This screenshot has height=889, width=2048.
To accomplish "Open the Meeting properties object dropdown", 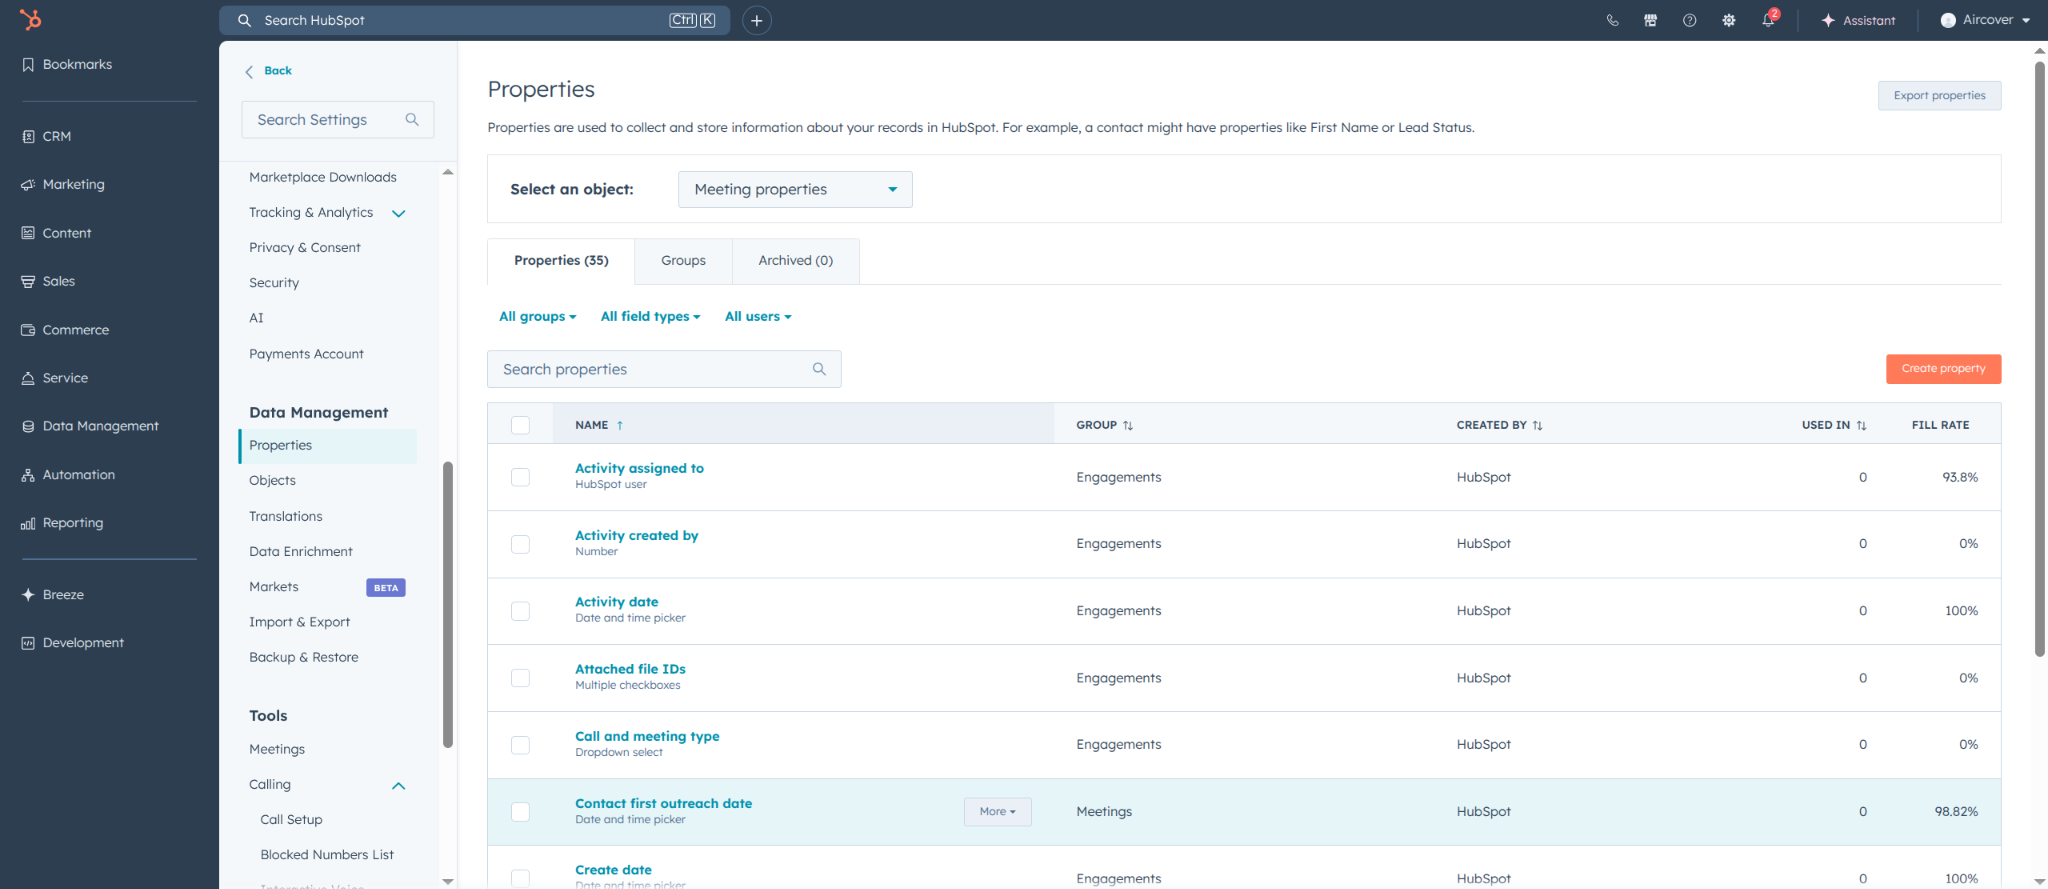I will pyautogui.click(x=795, y=189).
